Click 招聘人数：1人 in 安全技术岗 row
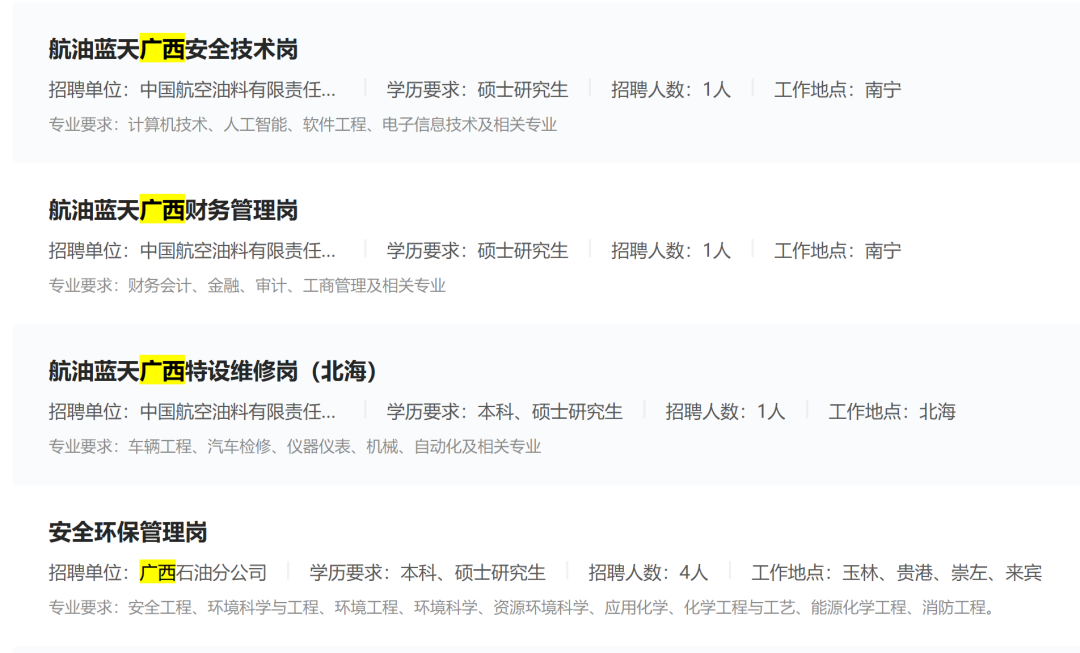1080x653 pixels. (671, 90)
